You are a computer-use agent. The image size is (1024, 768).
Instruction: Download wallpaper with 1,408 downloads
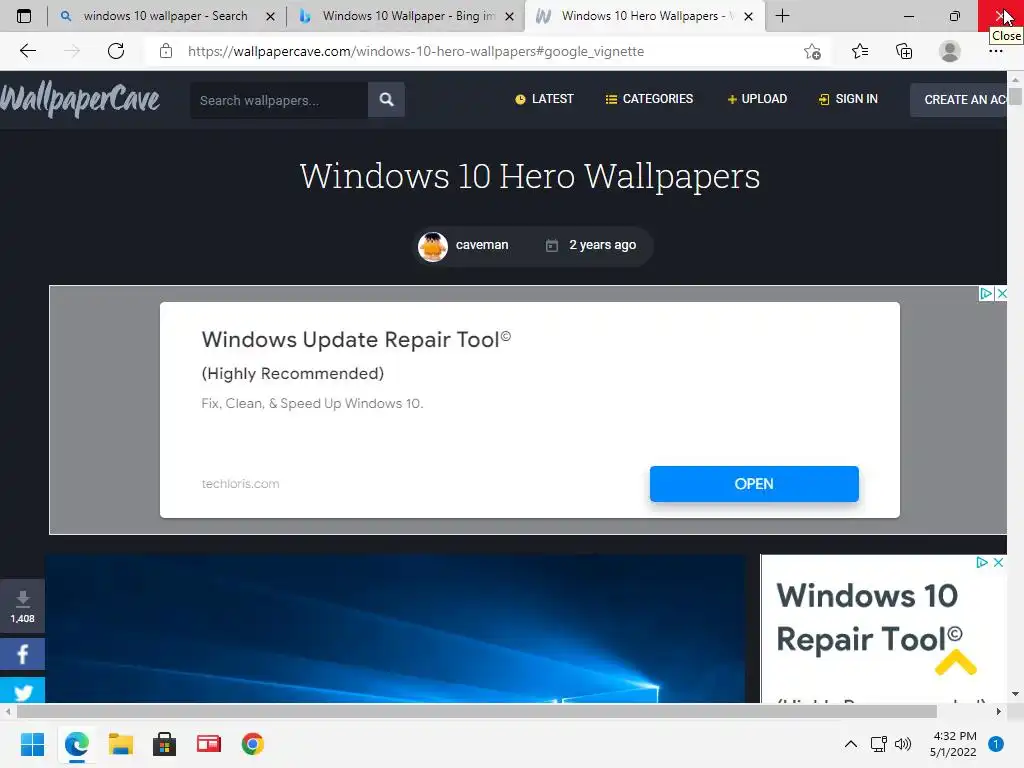click(x=22, y=606)
